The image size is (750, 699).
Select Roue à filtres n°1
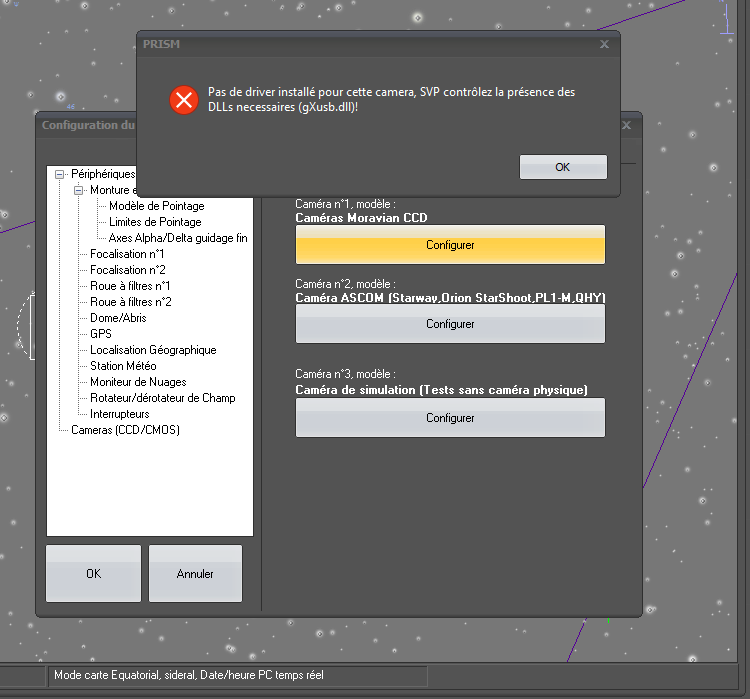pyautogui.click(x=130, y=286)
